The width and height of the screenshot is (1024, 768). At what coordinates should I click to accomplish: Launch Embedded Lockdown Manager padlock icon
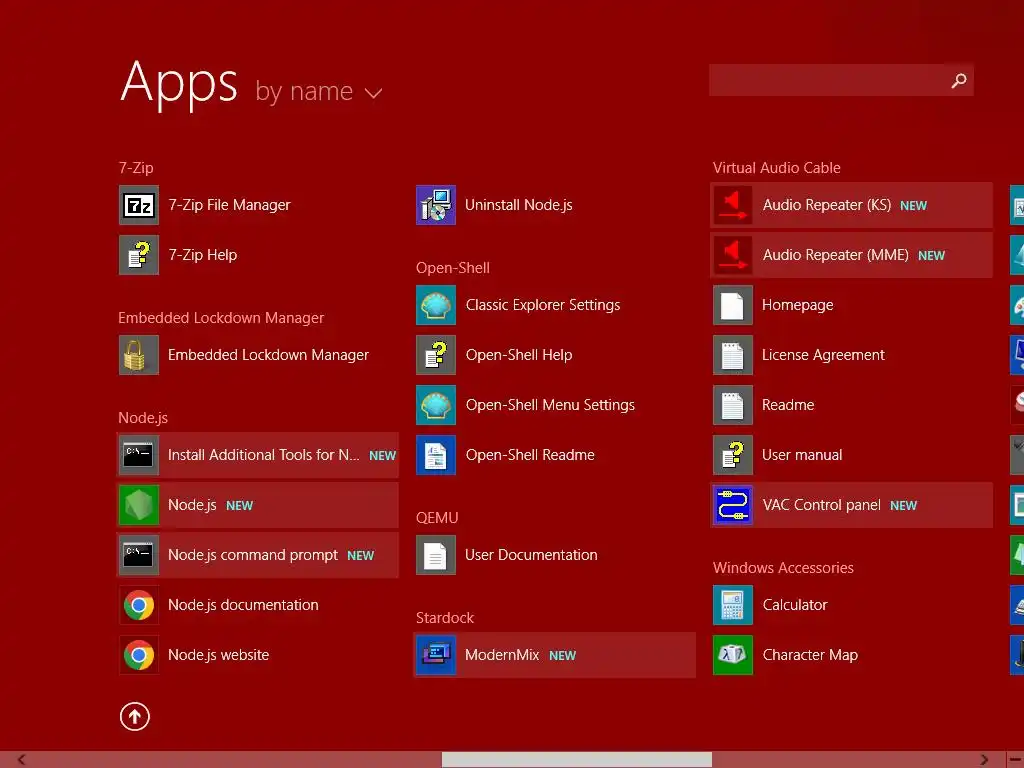138,355
